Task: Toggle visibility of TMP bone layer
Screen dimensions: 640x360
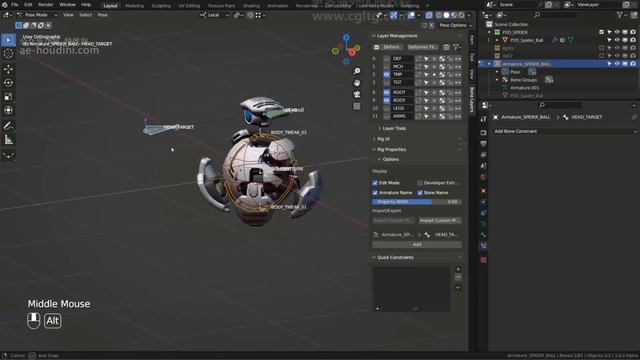Action: [387, 74]
